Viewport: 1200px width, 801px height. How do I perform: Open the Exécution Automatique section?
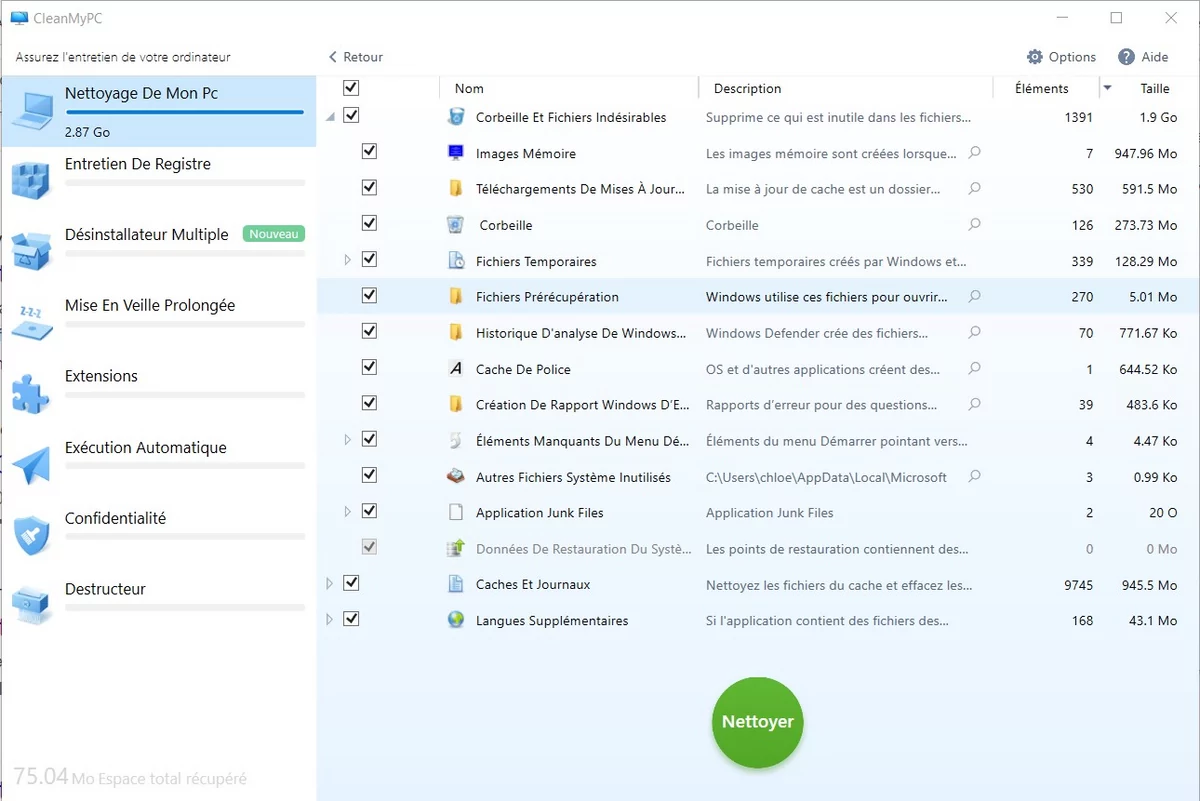pos(159,464)
